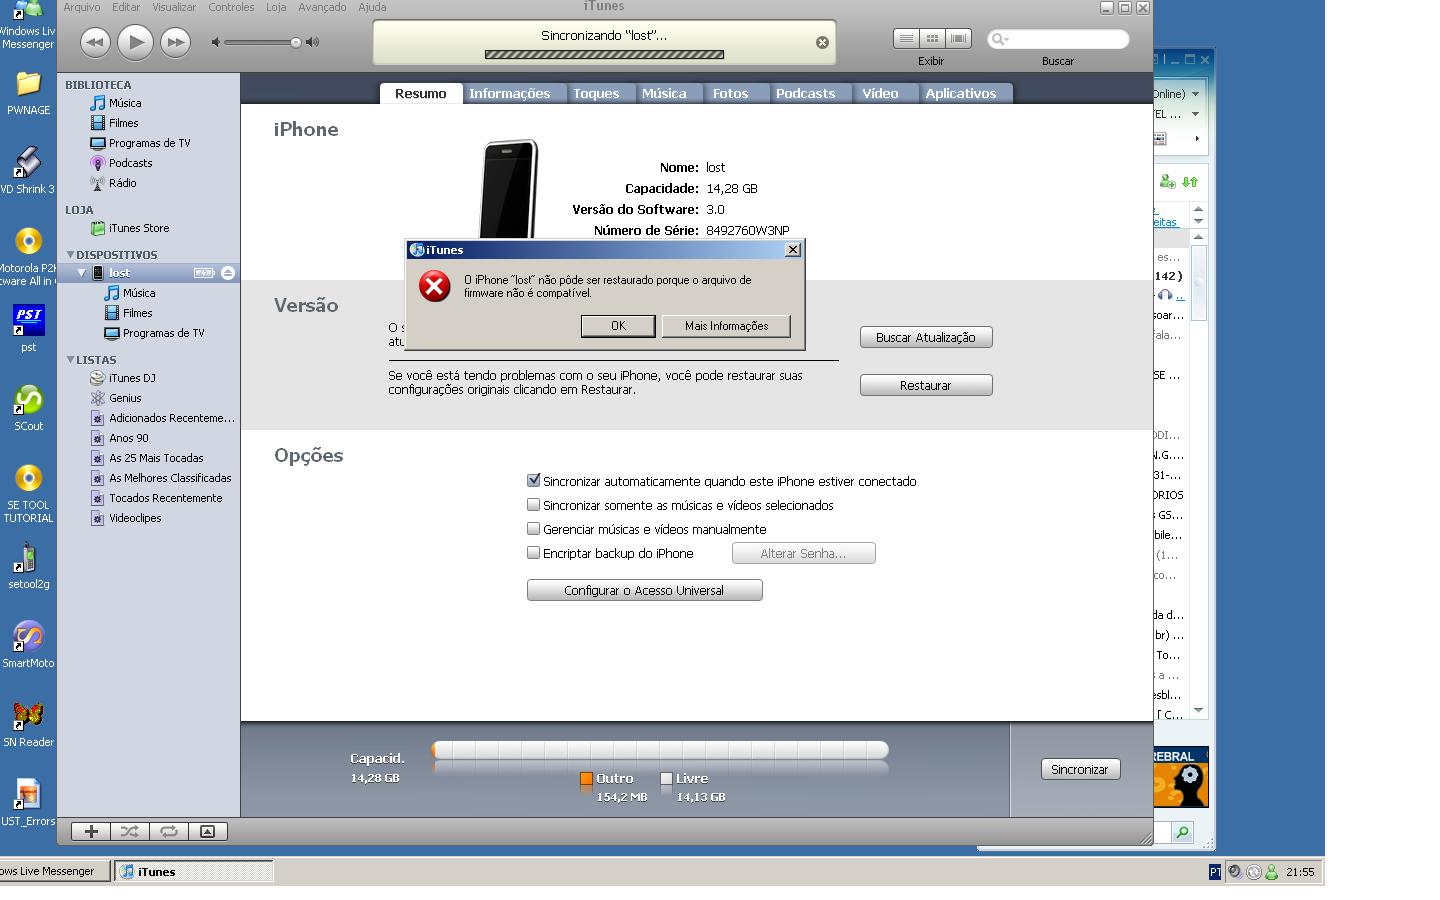1440x900 pixels.
Task: Toggle repeat mode
Action: (x=169, y=831)
